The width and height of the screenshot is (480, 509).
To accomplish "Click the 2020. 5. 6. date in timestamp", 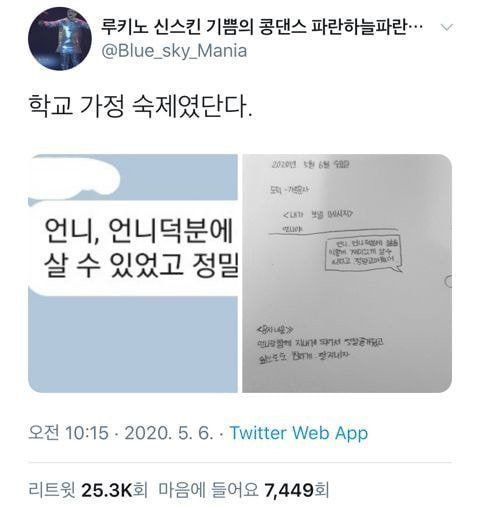I will pyautogui.click(x=169, y=433).
